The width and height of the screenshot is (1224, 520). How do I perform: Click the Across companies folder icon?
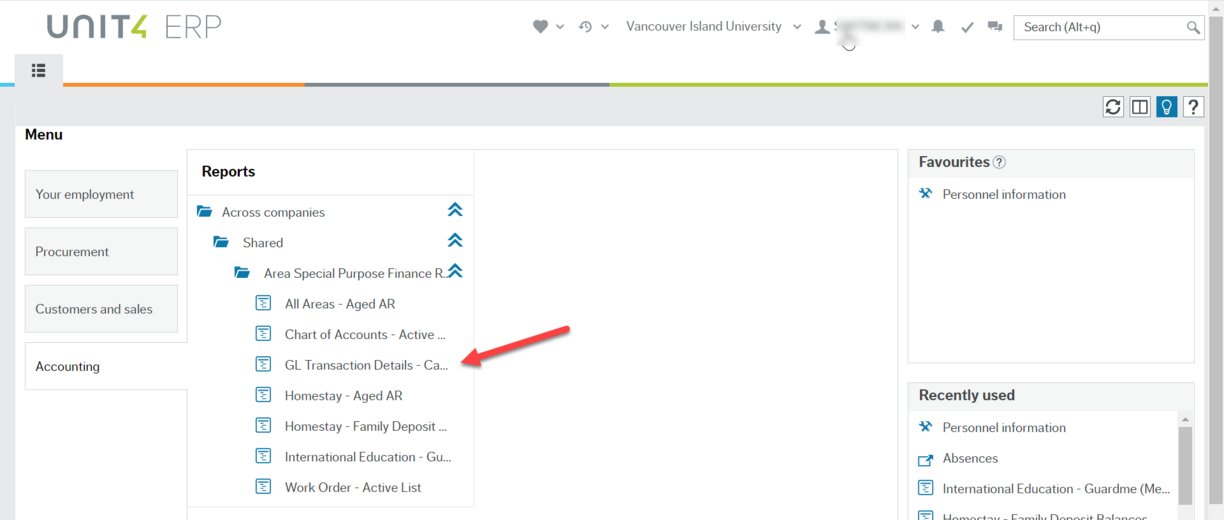205,212
